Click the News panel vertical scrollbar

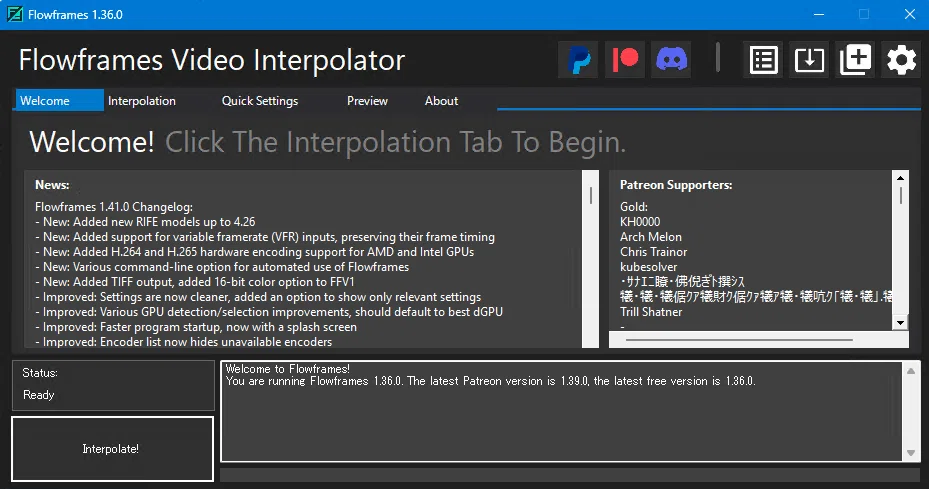(591, 259)
